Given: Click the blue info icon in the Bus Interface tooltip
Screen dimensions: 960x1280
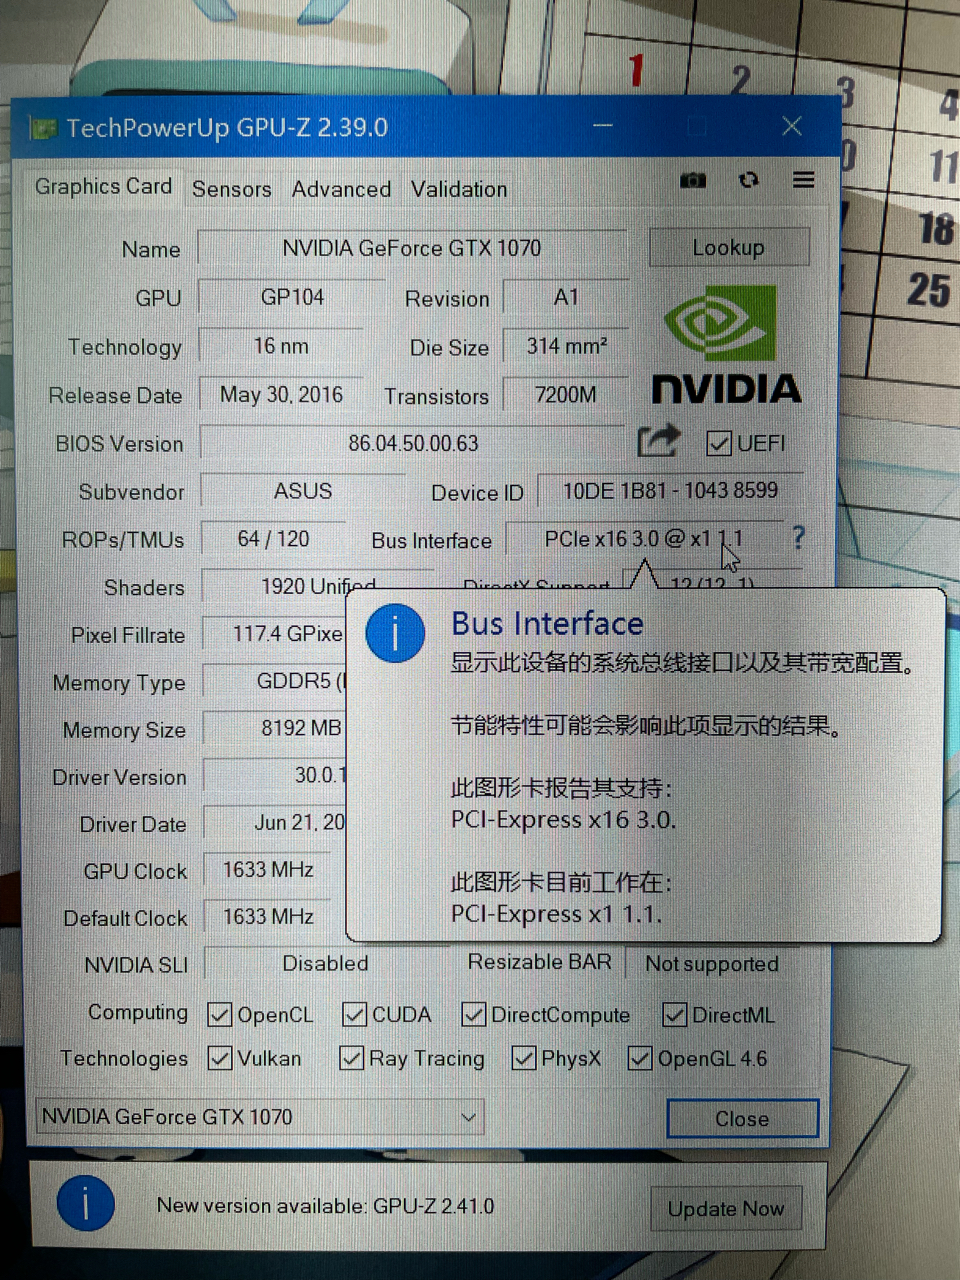Looking at the screenshot, I should (395, 633).
